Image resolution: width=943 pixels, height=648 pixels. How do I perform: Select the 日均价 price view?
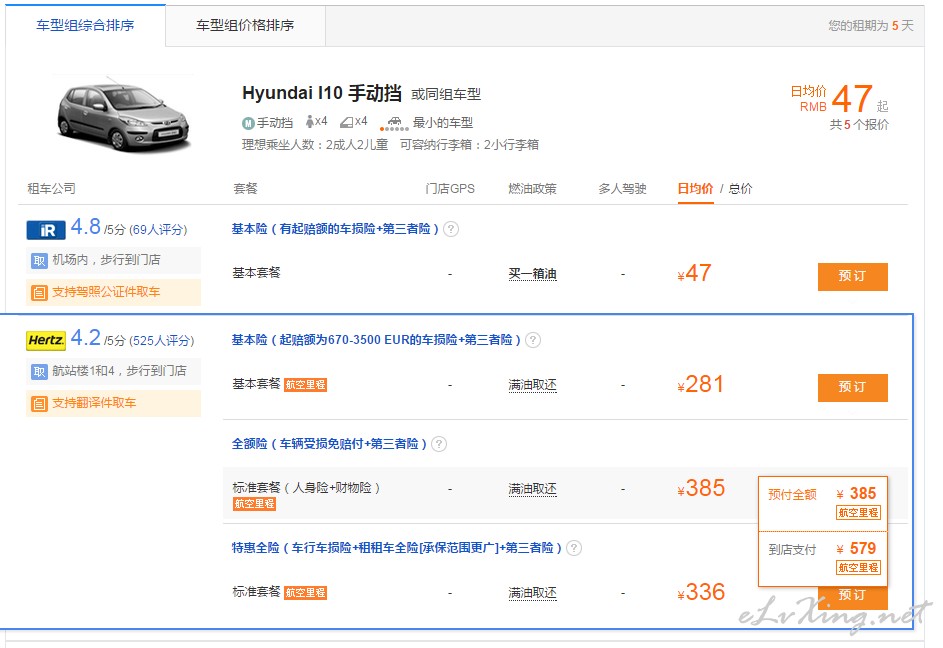coord(695,188)
